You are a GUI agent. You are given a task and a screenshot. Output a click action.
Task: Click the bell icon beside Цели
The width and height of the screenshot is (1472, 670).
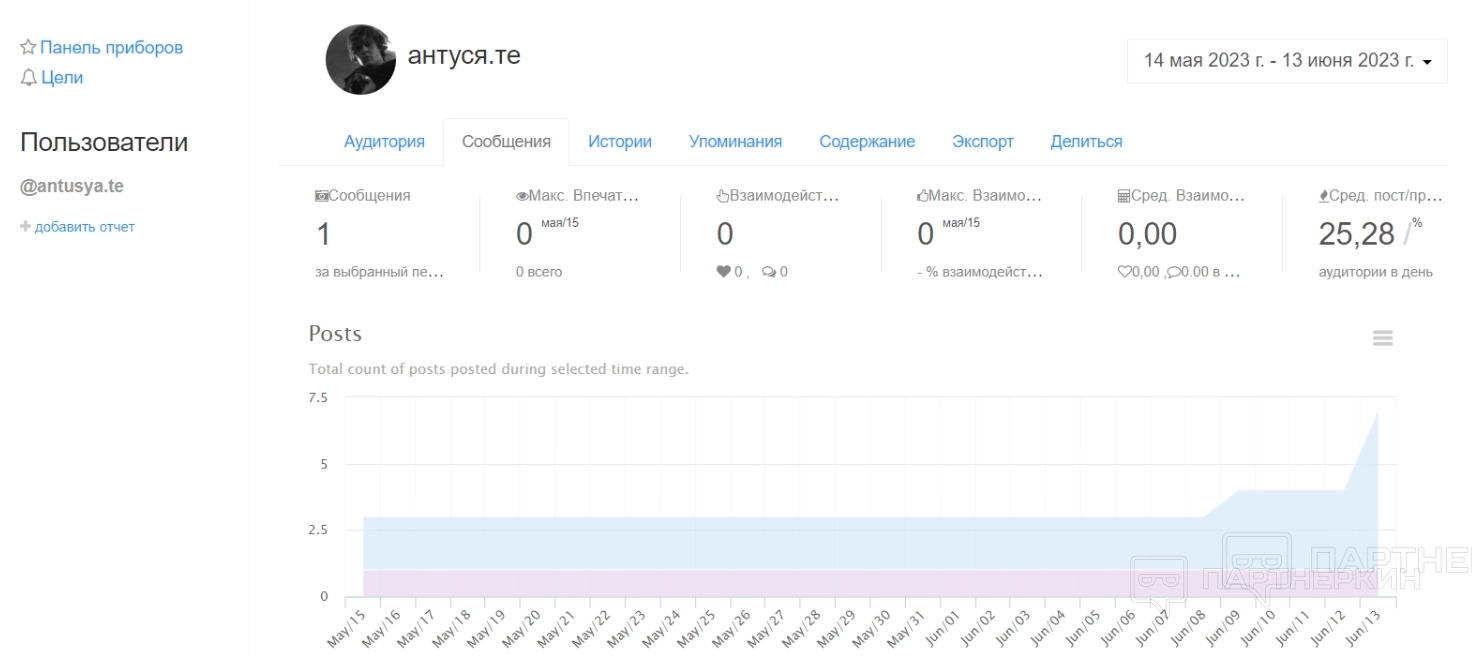click(x=28, y=77)
